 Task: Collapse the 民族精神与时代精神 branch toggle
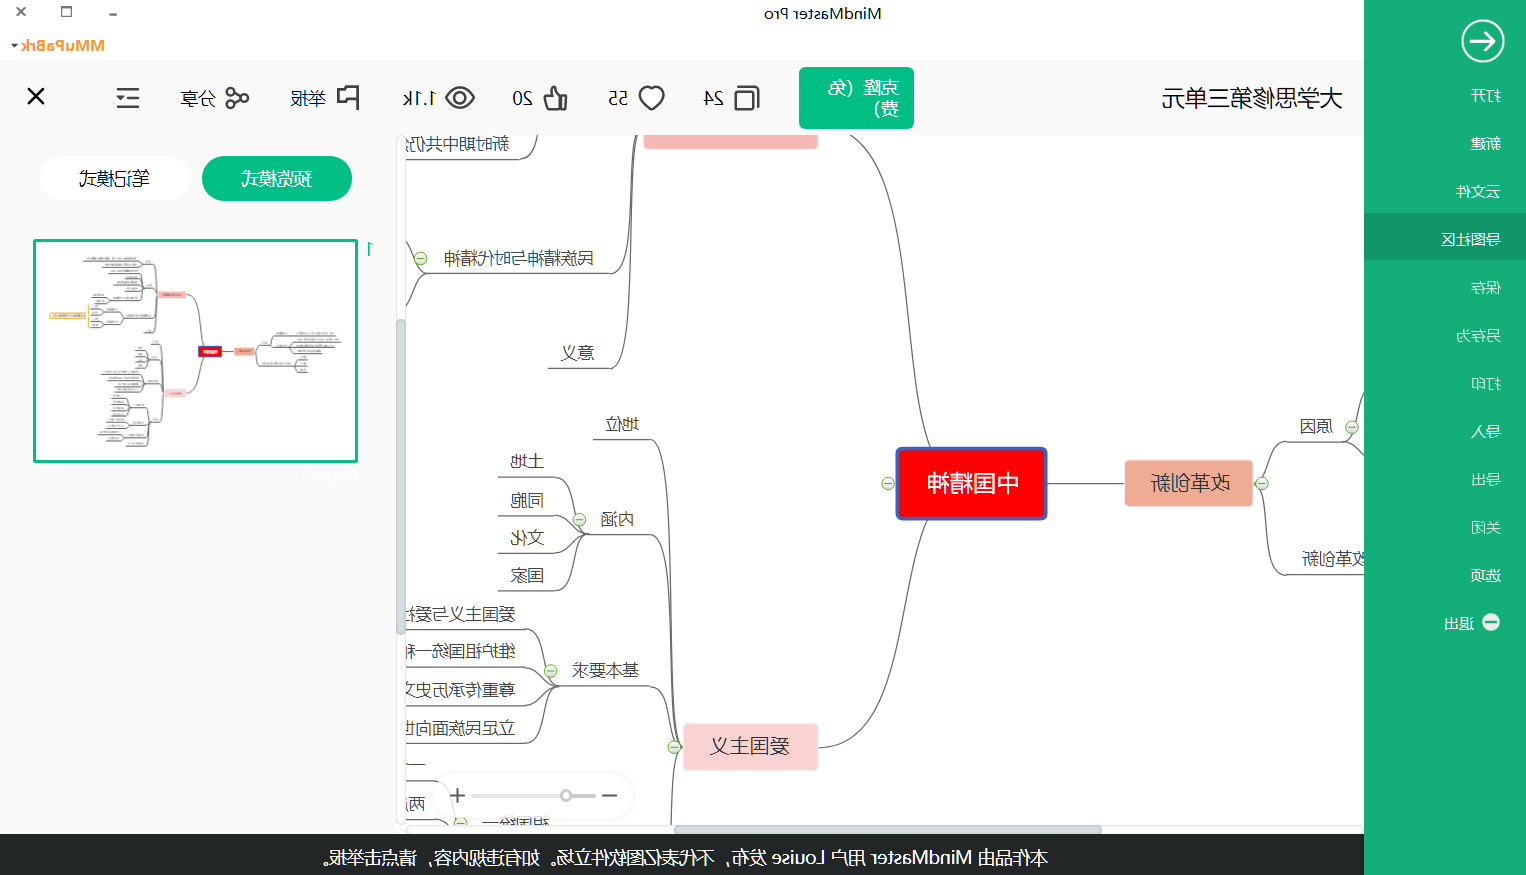(x=421, y=258)
